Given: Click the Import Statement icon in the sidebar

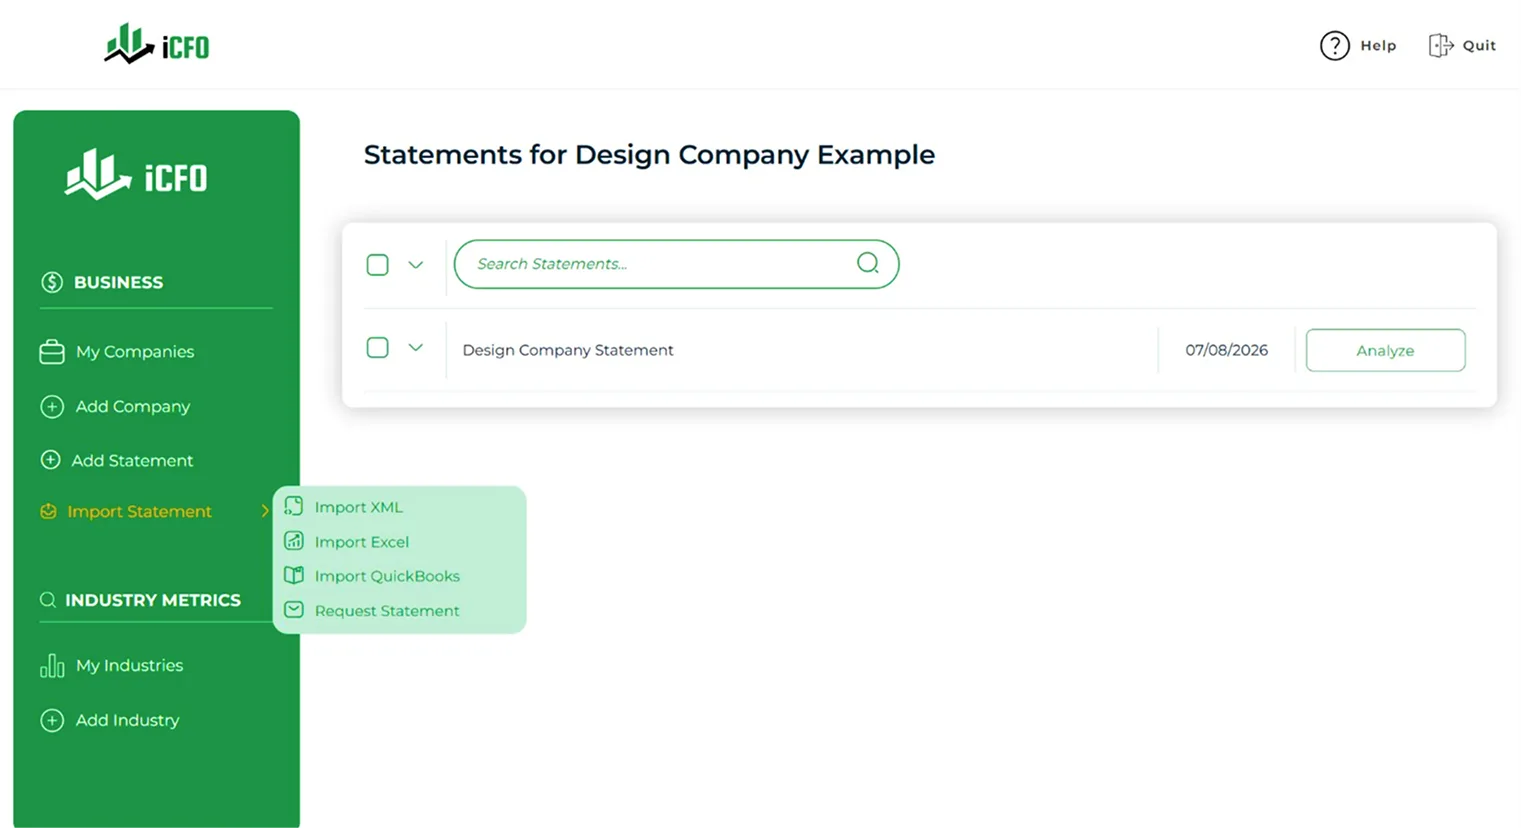Looking at the screenshot, I should (48, 511).
